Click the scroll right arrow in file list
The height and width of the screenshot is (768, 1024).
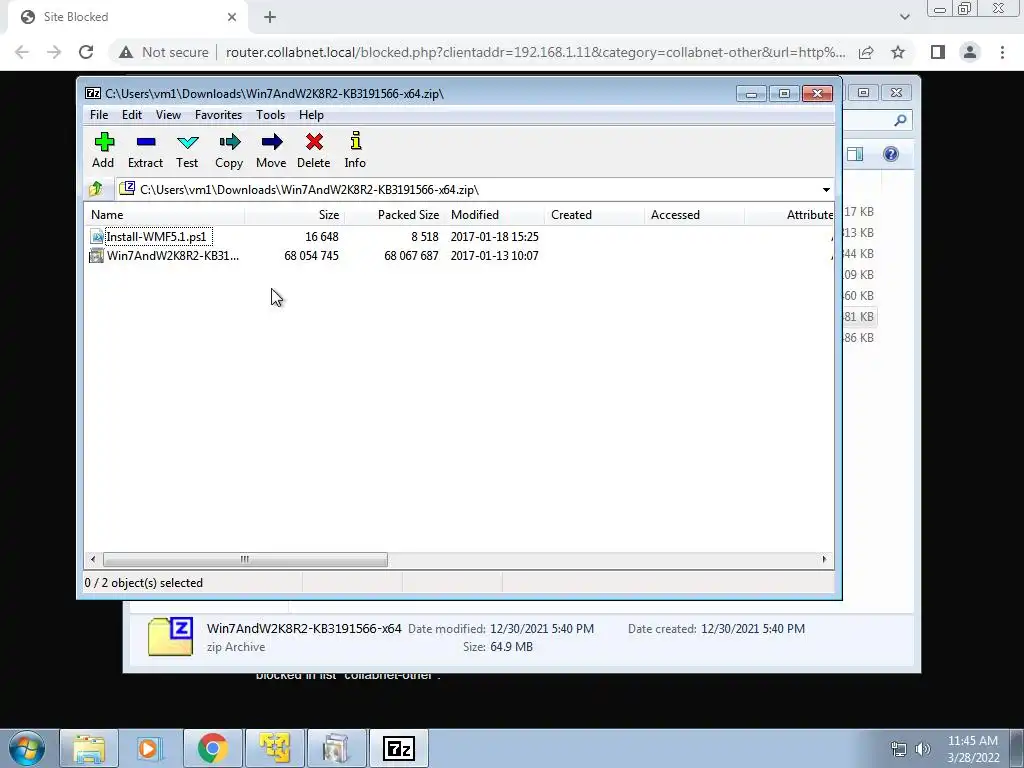tap(824, 560)
